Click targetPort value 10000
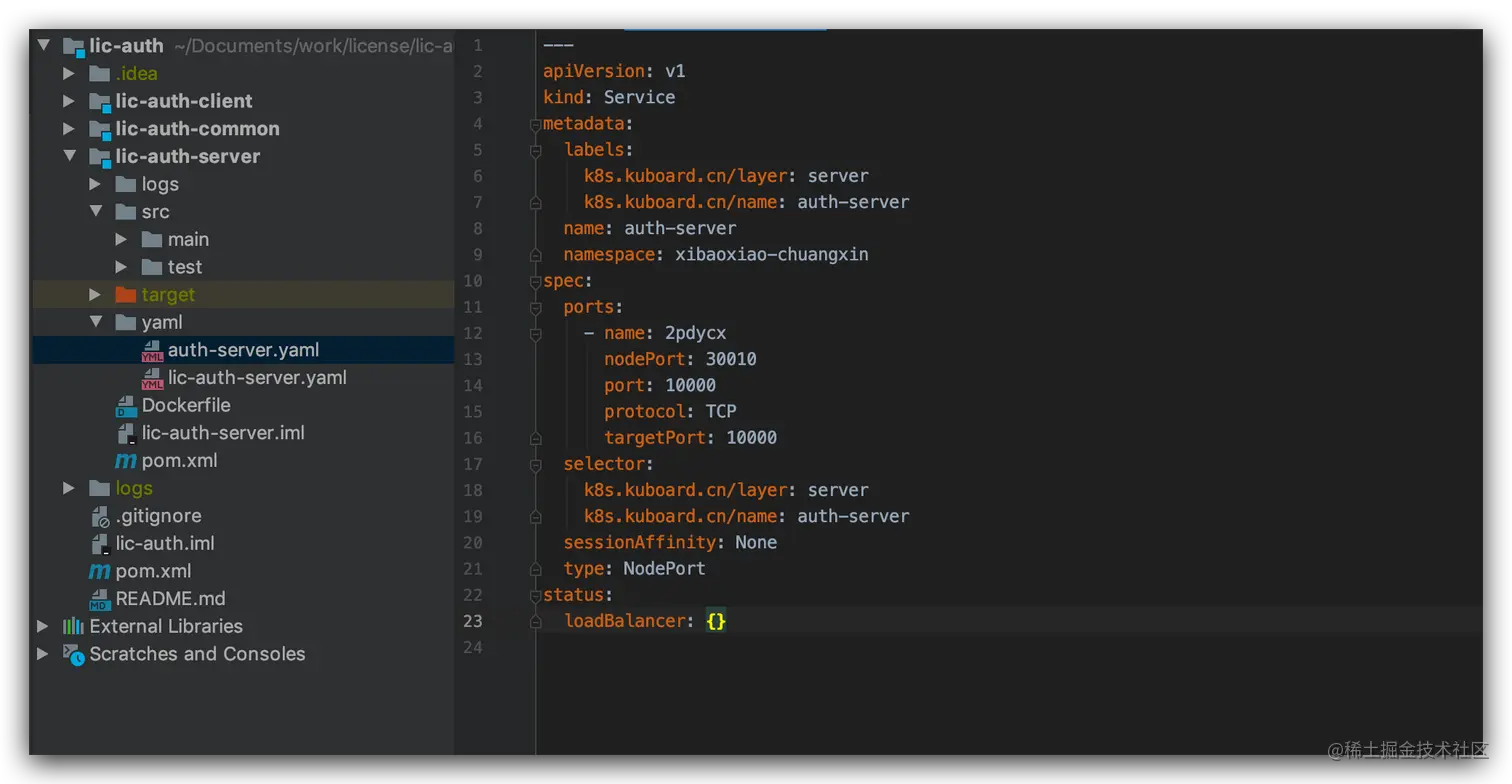The image size is (1512, 784). click(751, 437)
